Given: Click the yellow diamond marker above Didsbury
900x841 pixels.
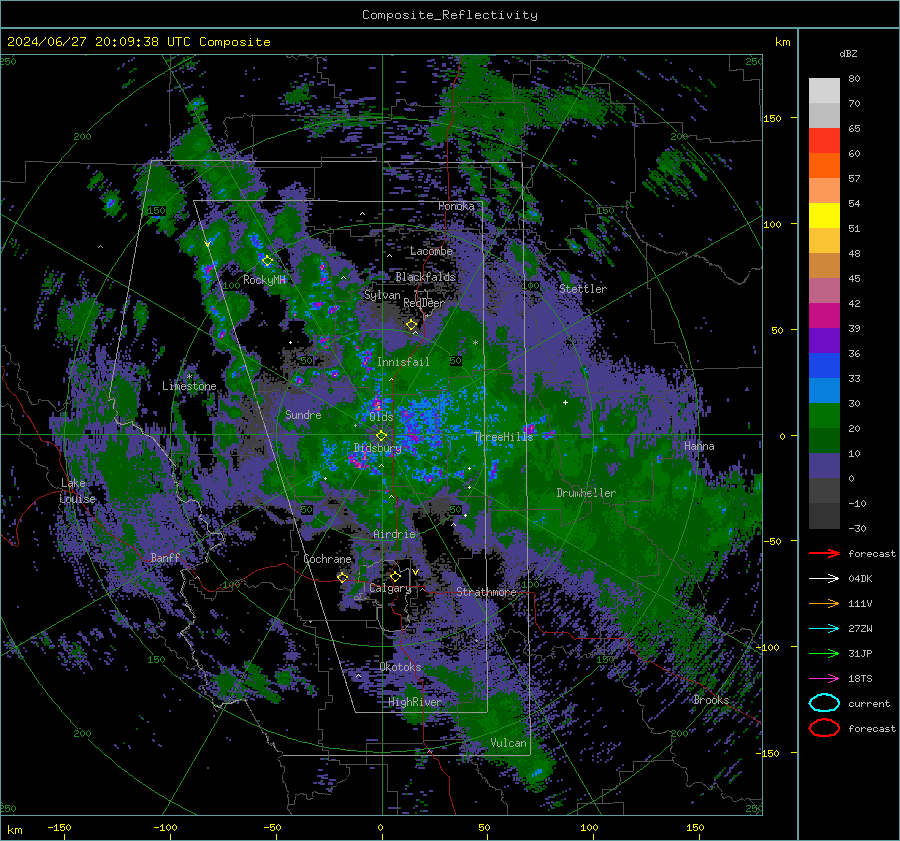Looking at the screenshot, I should [381, 436].
